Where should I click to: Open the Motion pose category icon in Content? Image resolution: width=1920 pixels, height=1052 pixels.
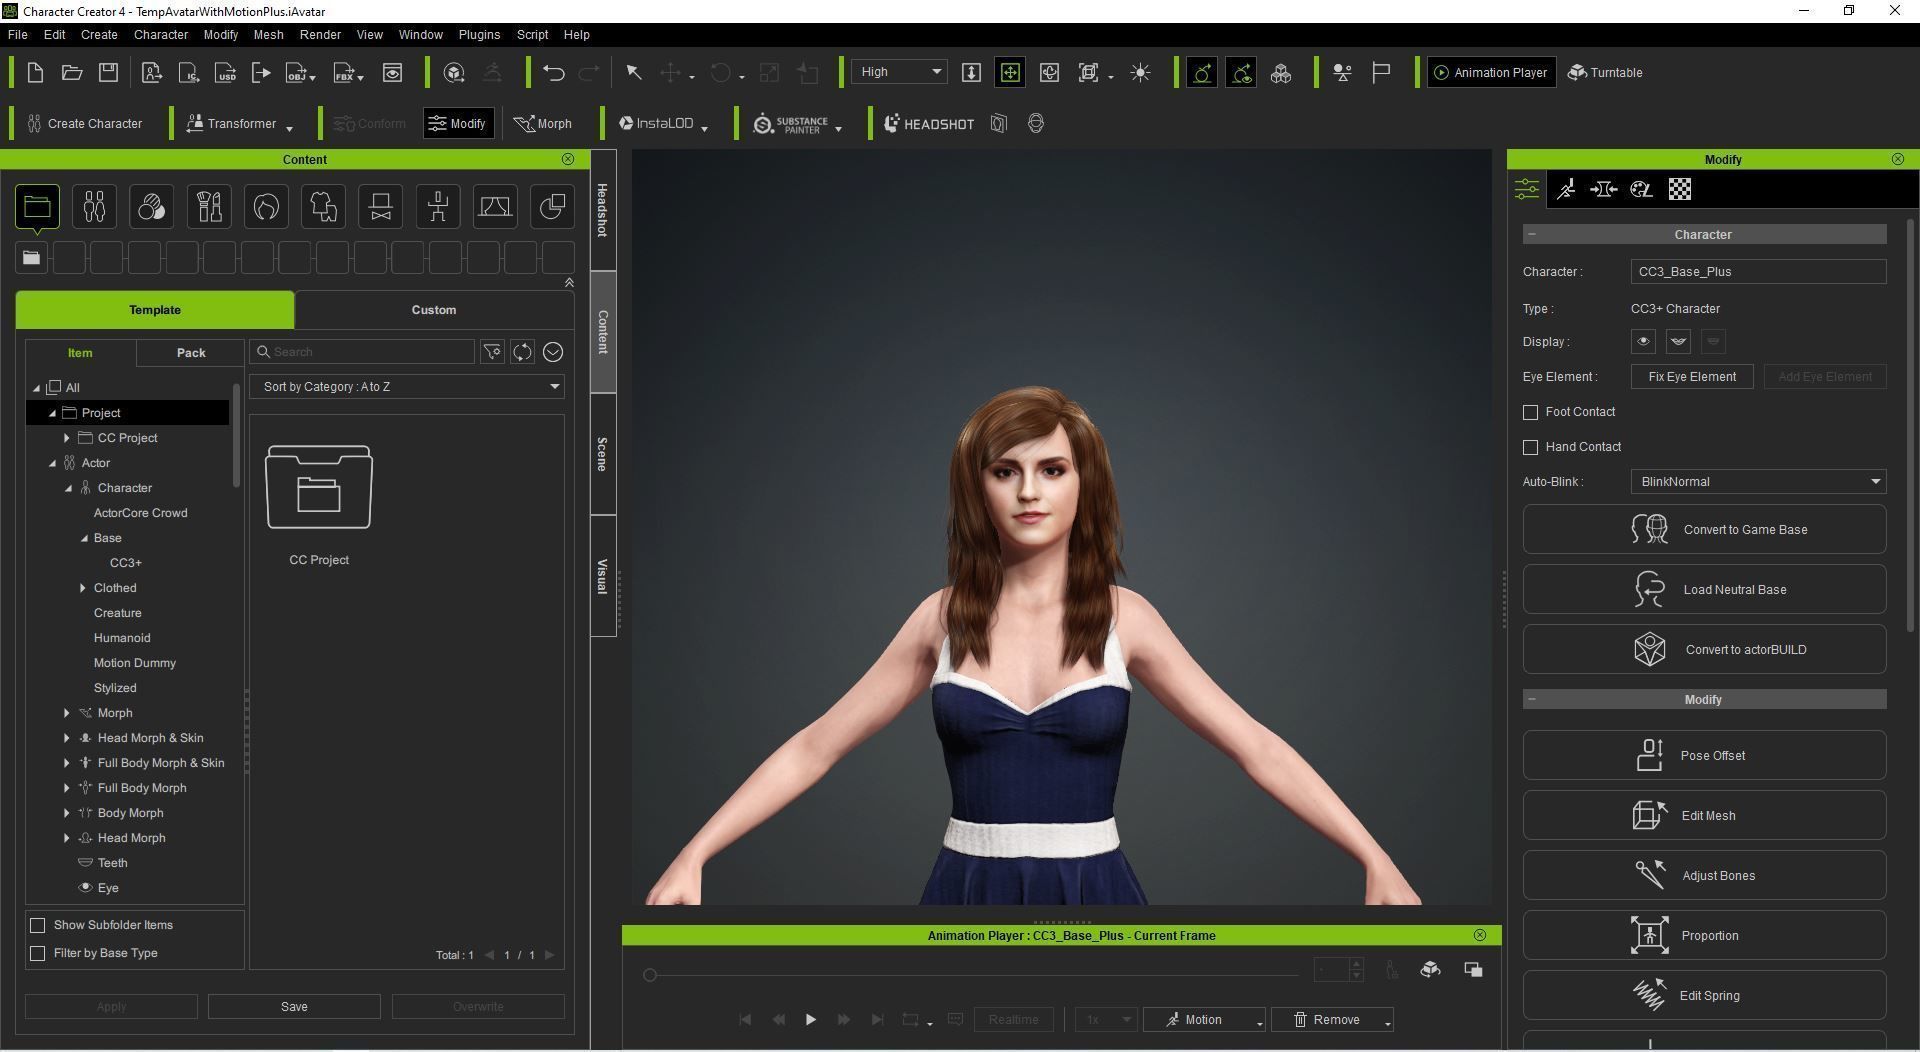coord(438,207)
